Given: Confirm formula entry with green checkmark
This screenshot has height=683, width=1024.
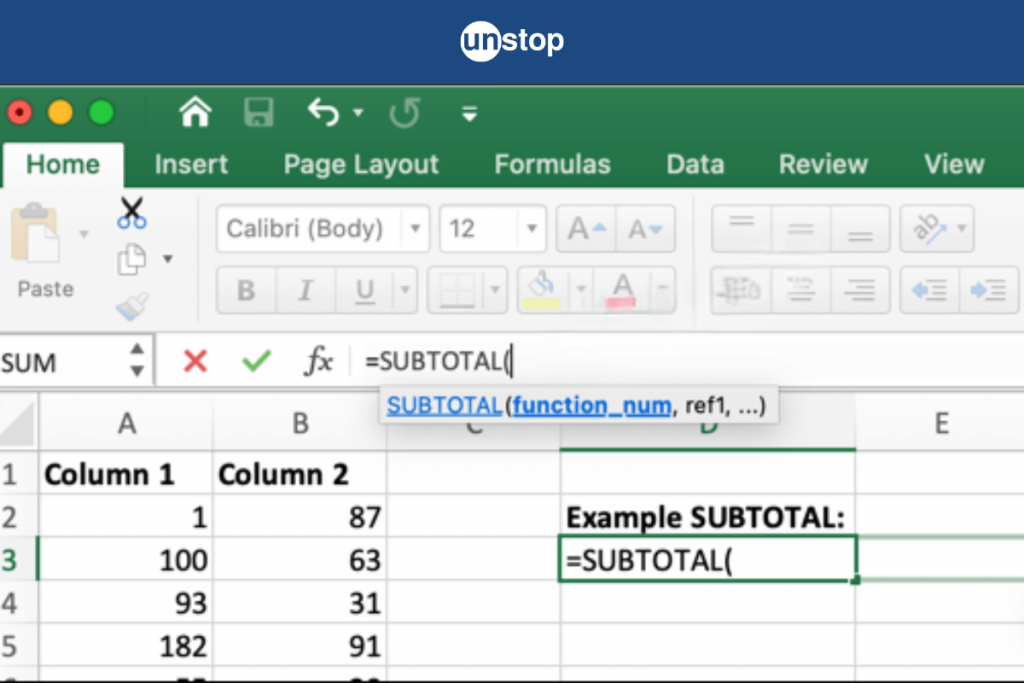Looking at the screenshot, I should pos(256,360).
